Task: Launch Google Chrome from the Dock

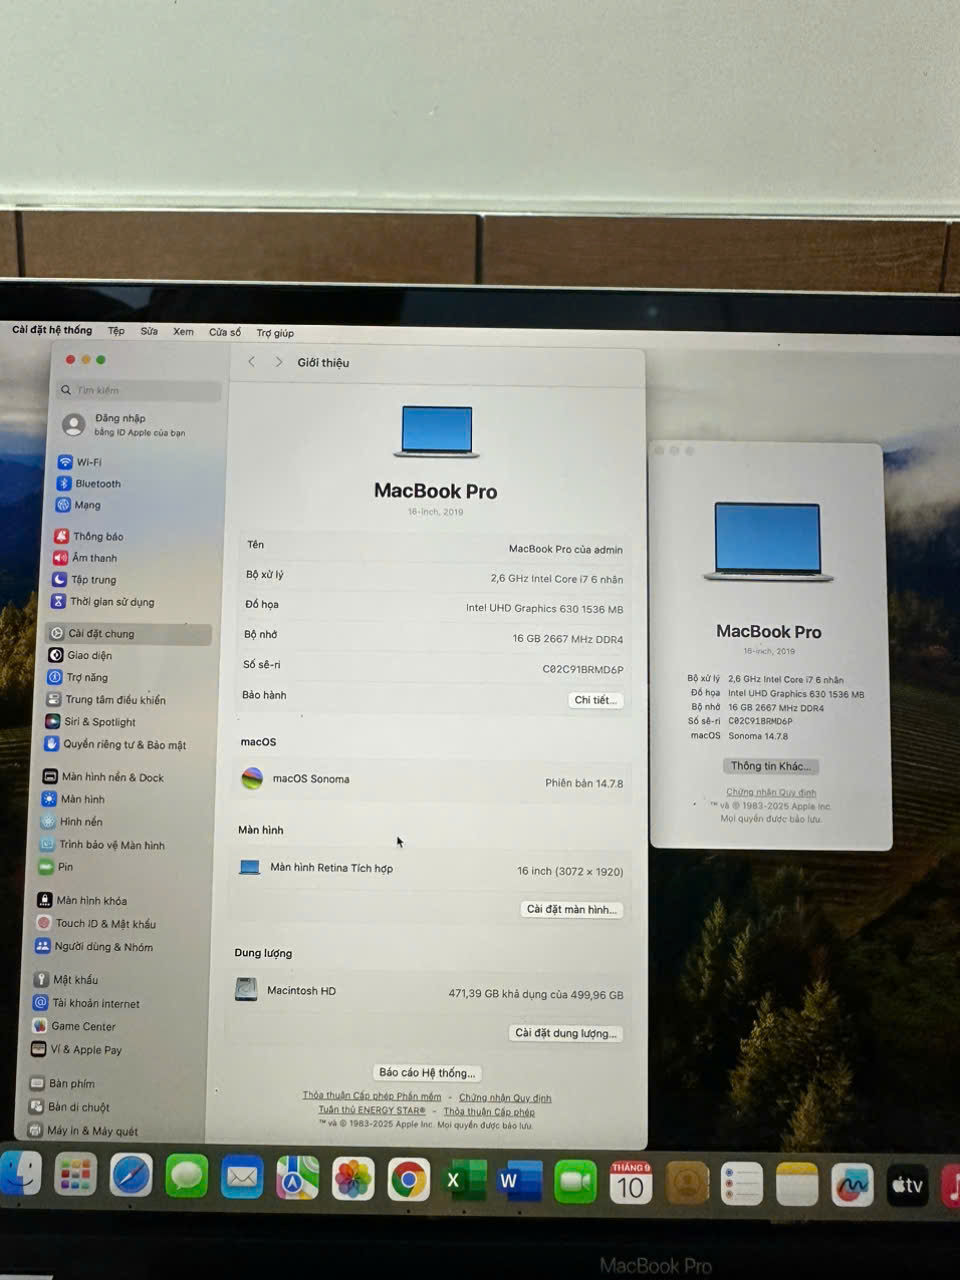Action: tap(408, 1180)
